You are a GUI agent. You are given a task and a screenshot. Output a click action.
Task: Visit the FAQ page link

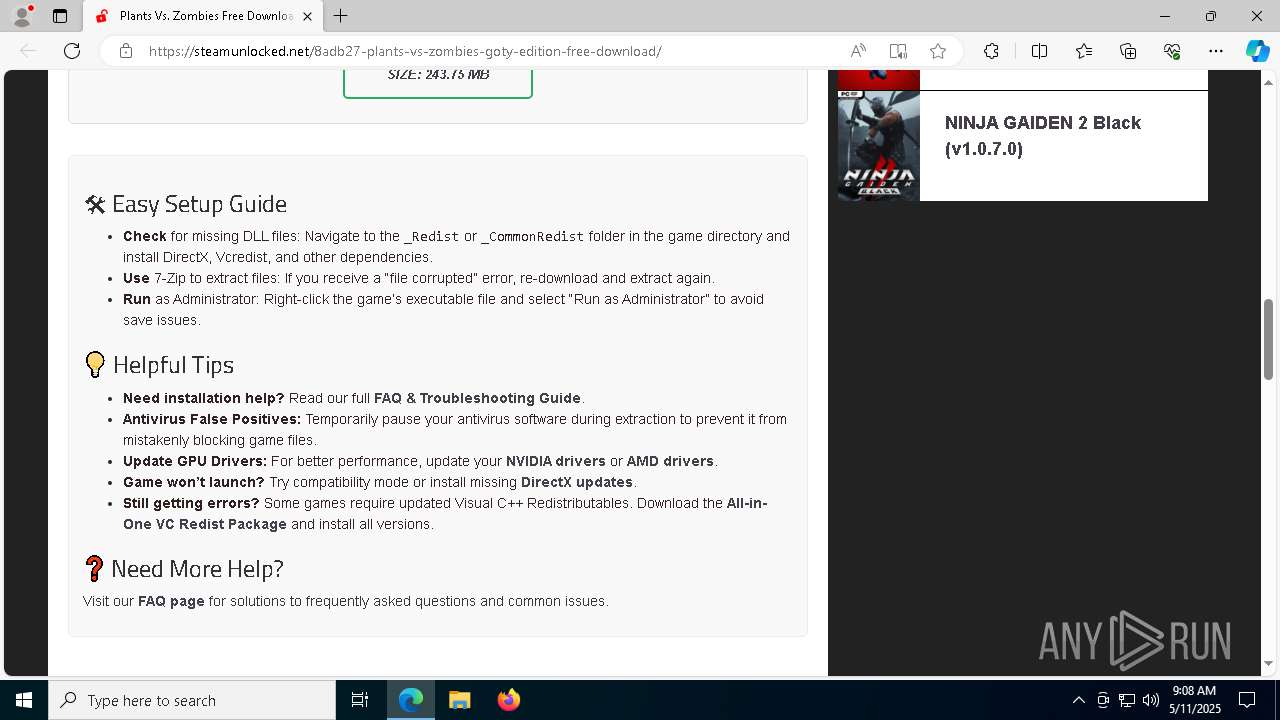point(171,601)
